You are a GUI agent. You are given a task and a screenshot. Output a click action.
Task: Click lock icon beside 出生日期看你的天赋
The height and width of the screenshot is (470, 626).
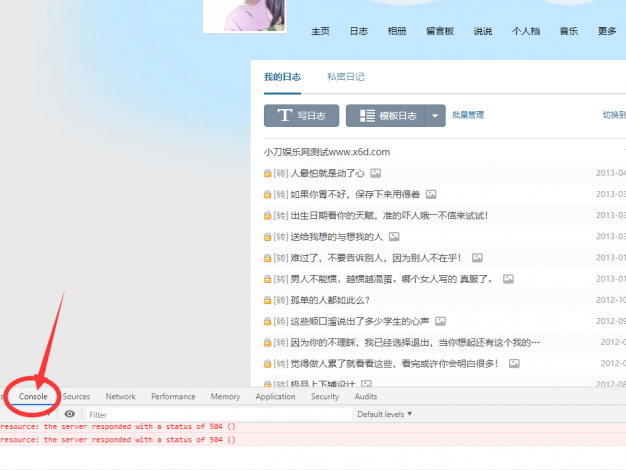click(267, 216)
